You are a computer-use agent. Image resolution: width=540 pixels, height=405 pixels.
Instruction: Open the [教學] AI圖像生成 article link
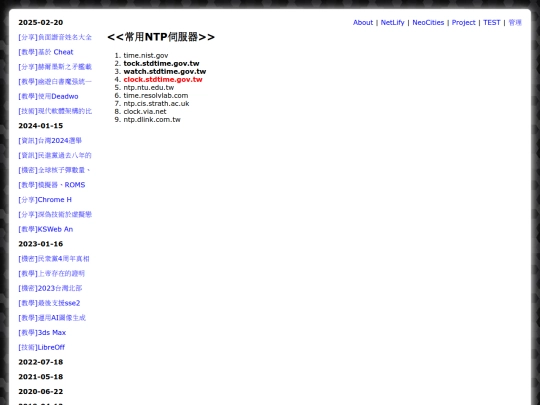[x=52, y=318]
